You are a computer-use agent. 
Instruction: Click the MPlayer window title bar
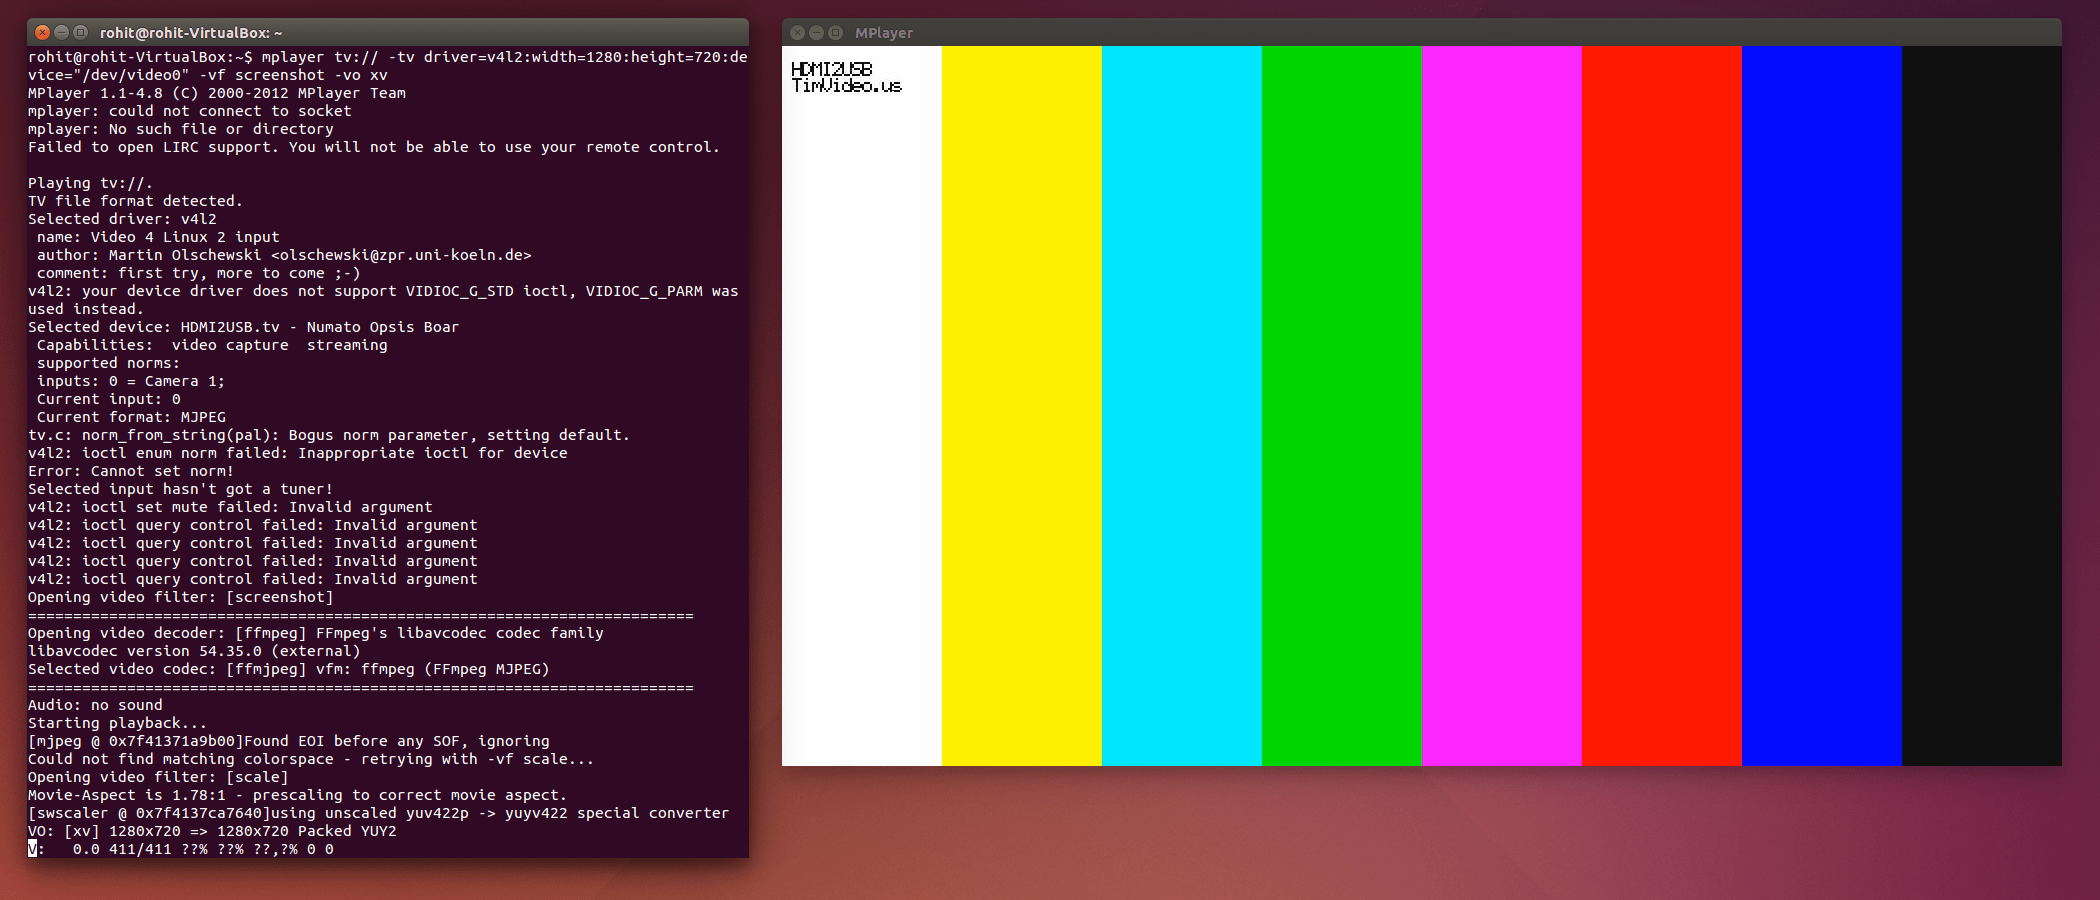(x=1400, y=32)
